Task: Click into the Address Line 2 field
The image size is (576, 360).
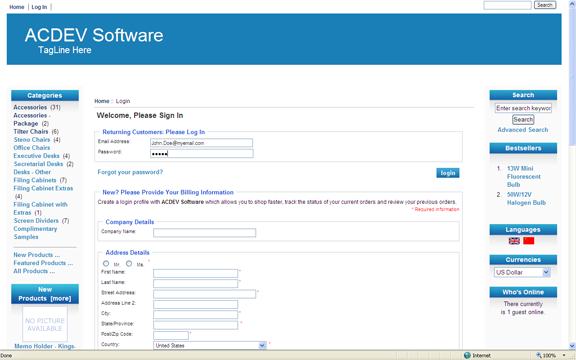Action: click(x=195, y=304)
